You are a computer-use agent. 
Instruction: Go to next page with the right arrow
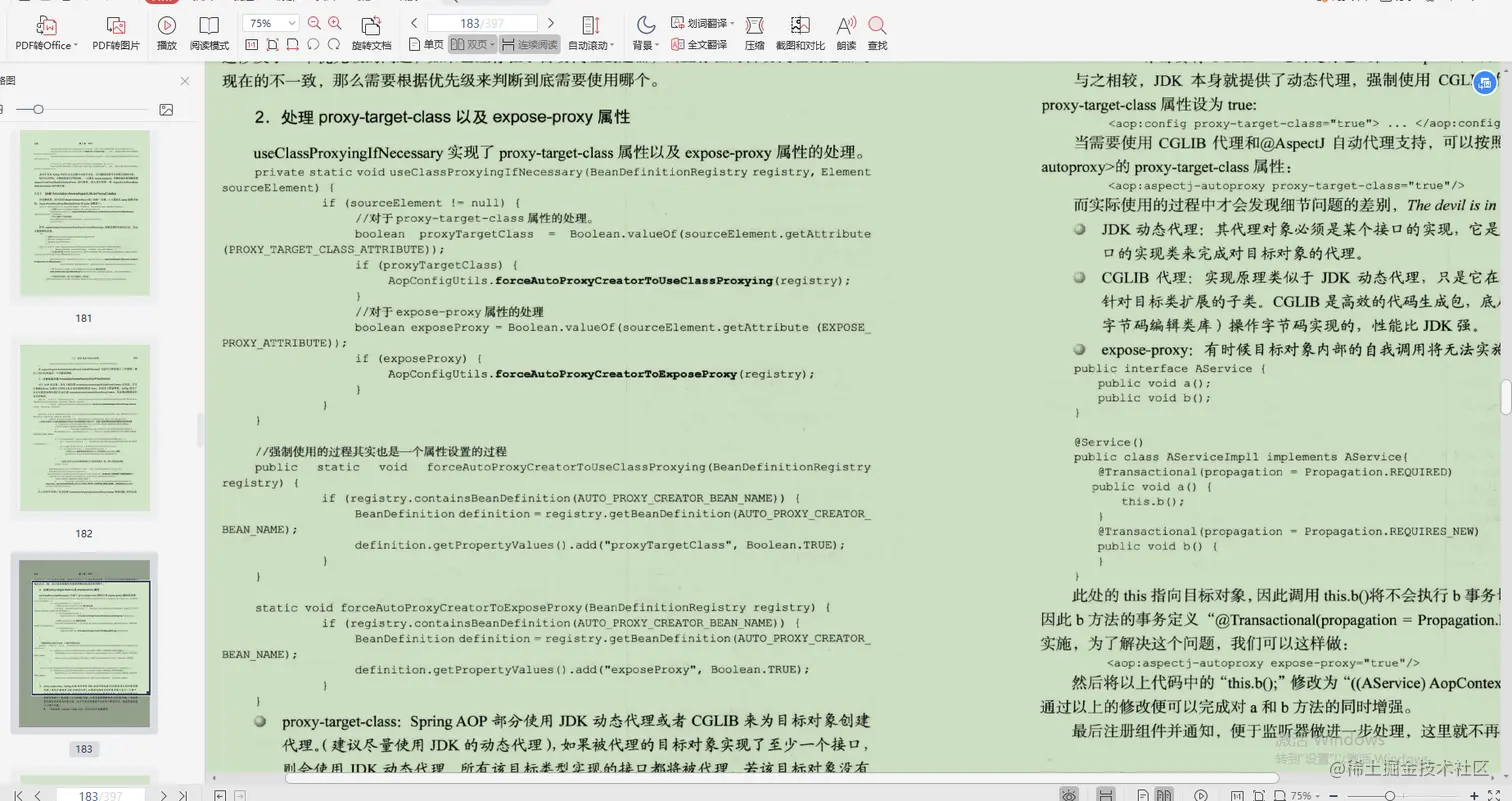tap(551, 22)
